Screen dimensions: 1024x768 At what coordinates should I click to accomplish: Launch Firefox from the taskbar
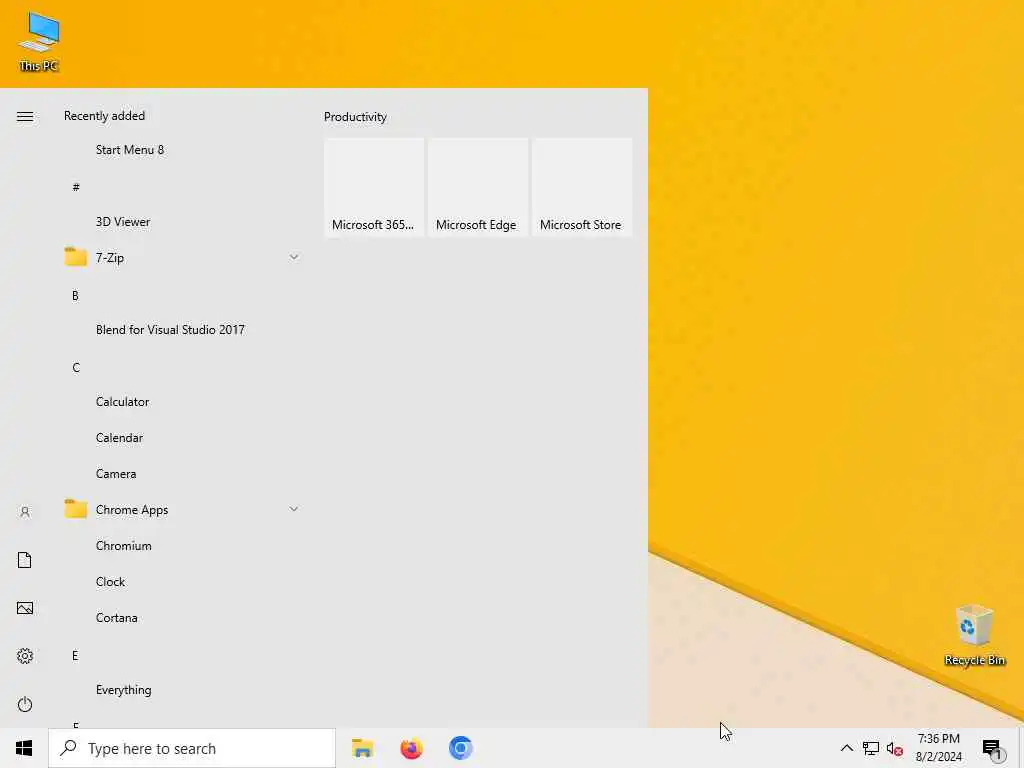click(x=411, y=748)
